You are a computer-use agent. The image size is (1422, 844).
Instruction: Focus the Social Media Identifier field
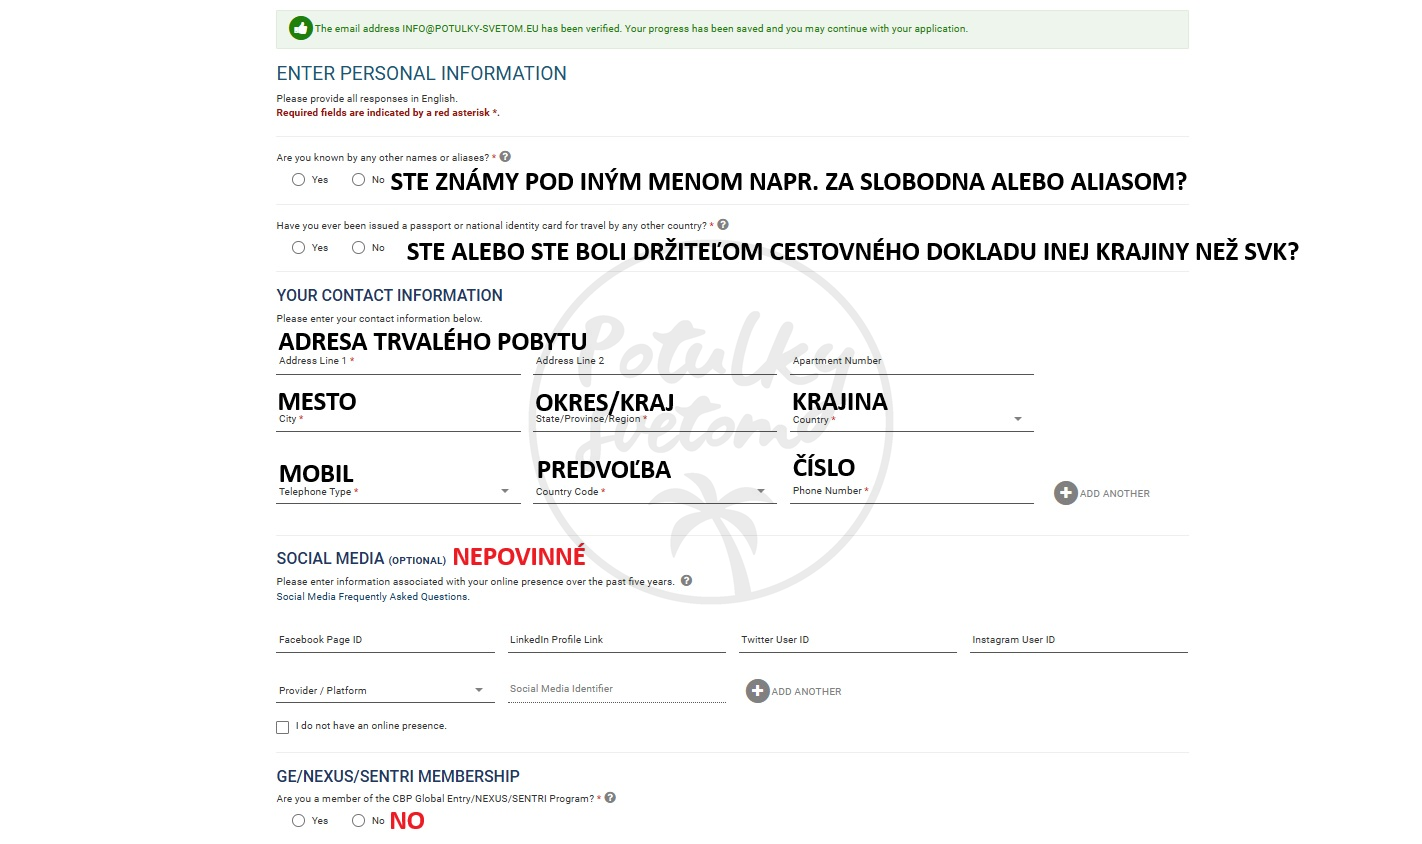click(x=616, y=690)
